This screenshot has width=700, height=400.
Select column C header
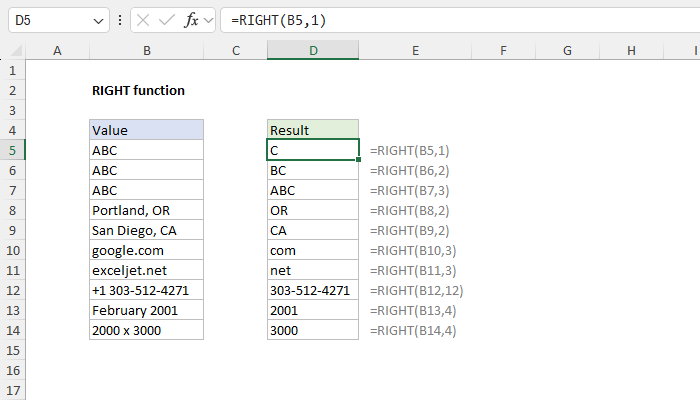[x=236, y=50]
